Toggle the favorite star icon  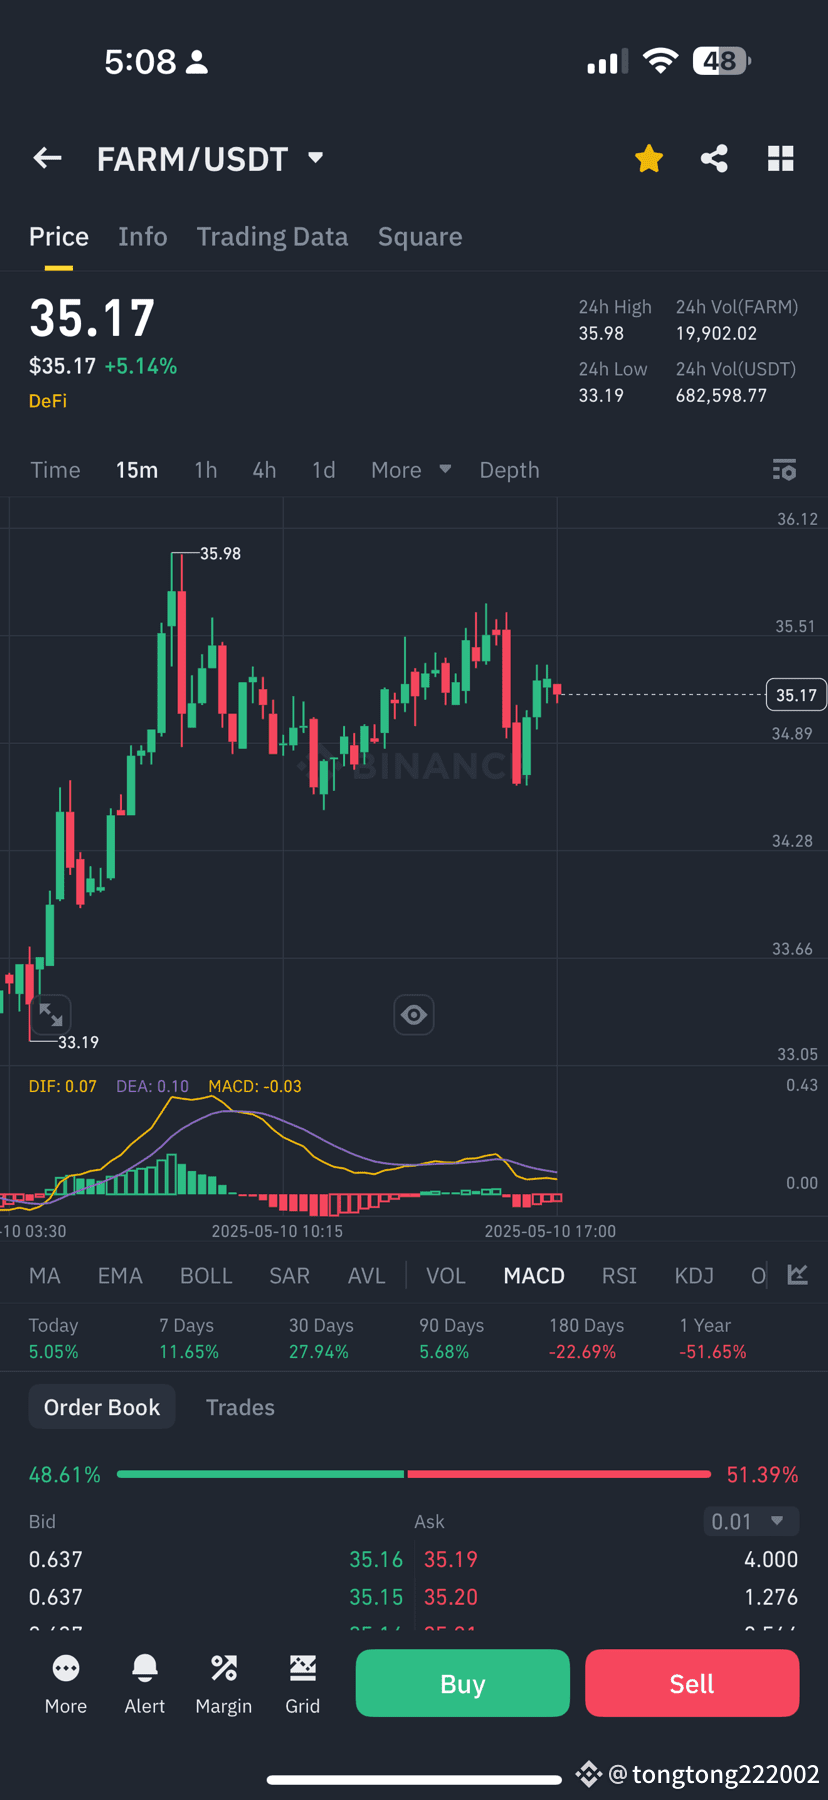649,158
